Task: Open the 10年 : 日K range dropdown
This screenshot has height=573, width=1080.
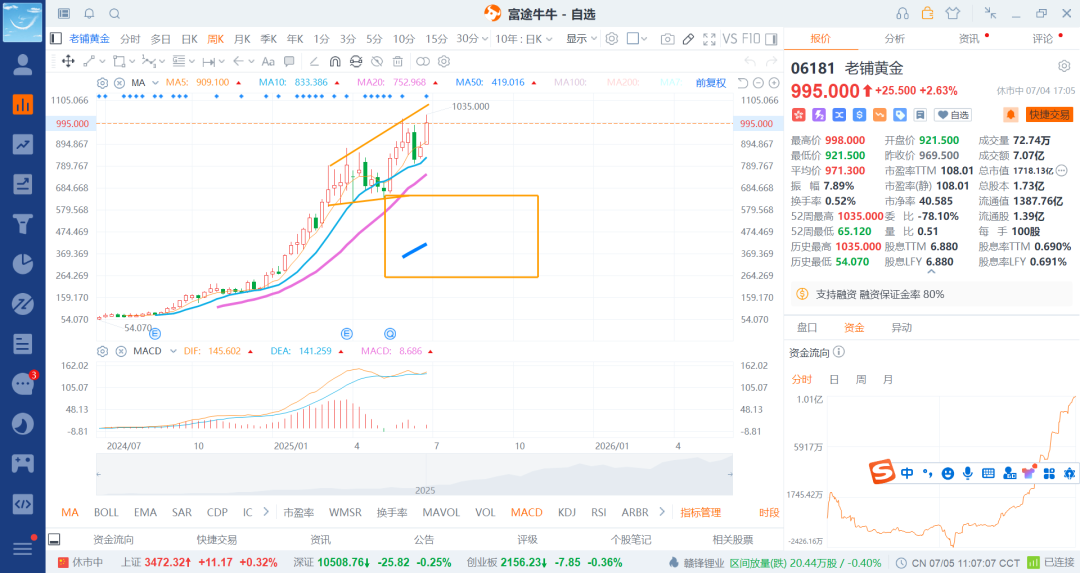Action: click(x=523, y=39)
